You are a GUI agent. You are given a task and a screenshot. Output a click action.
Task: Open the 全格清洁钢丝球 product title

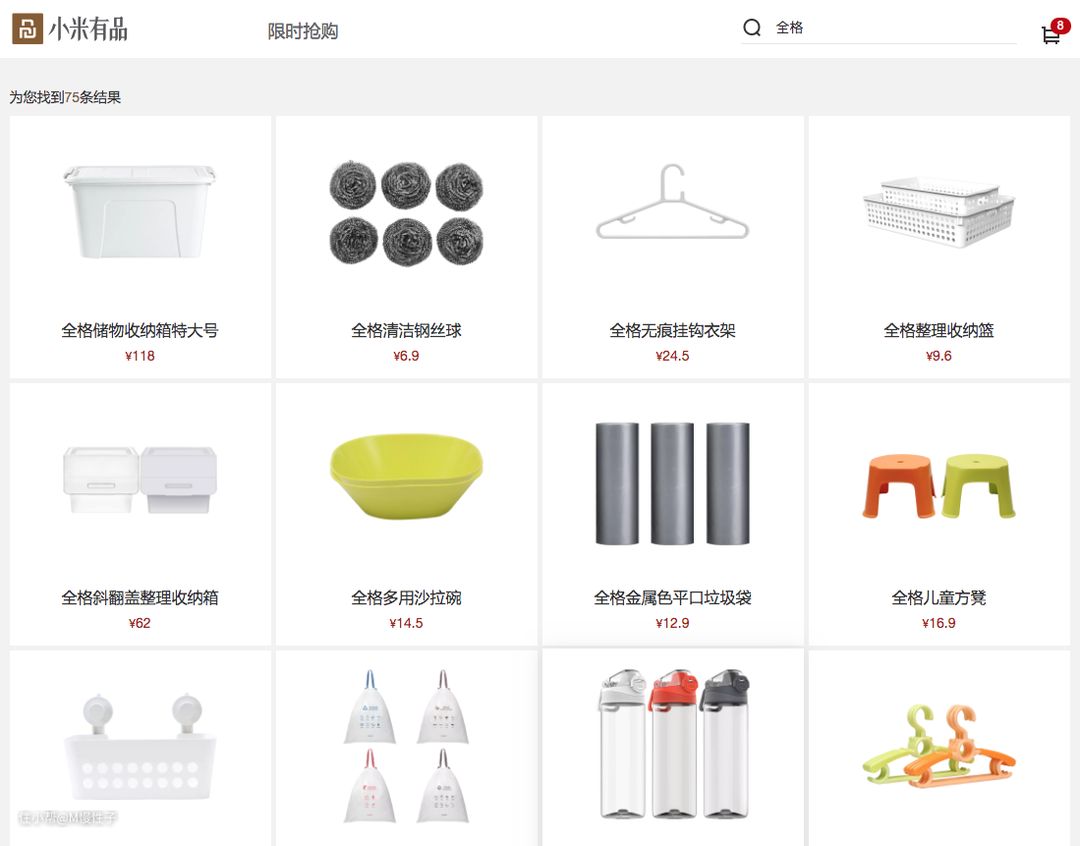click(x=406, y=331)
